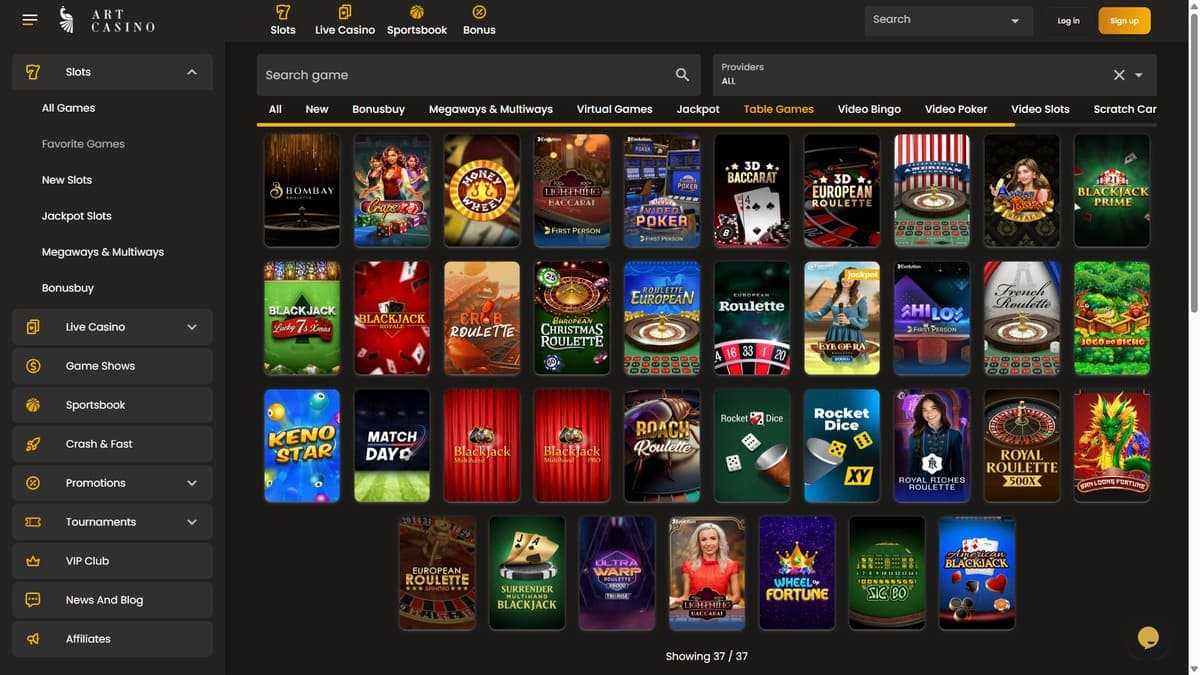Click the Tournaments ticket icon
This screenshot has height=675, width=1200.
33,522
